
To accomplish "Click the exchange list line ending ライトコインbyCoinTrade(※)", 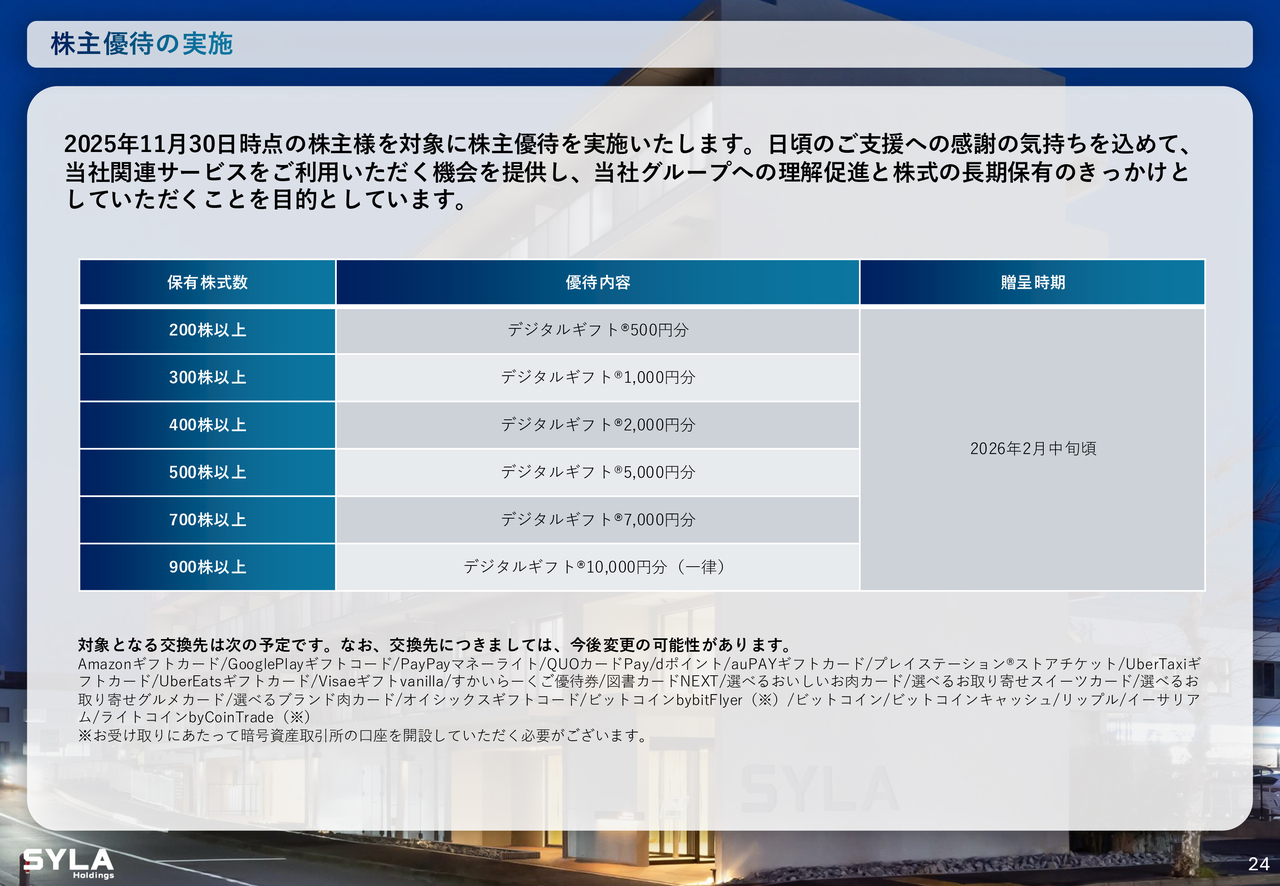I will point(194,718).
